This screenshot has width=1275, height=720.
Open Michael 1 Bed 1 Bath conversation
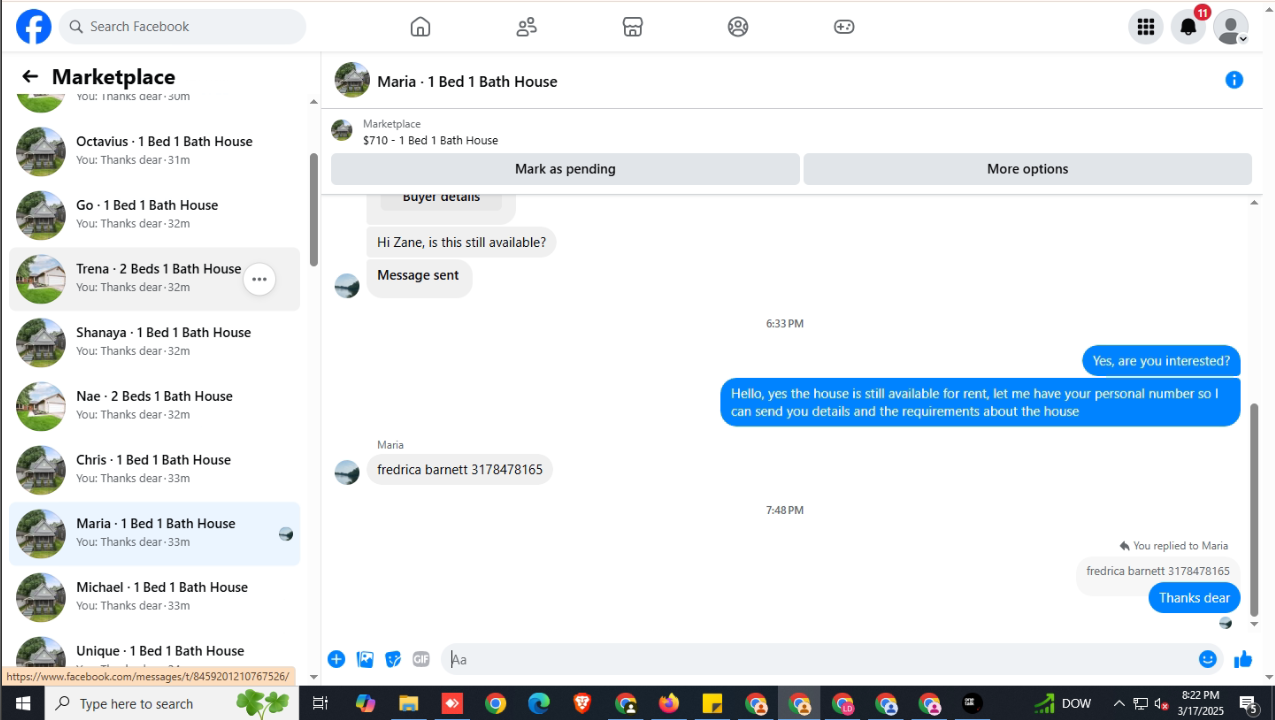click(x=155, y=597)
